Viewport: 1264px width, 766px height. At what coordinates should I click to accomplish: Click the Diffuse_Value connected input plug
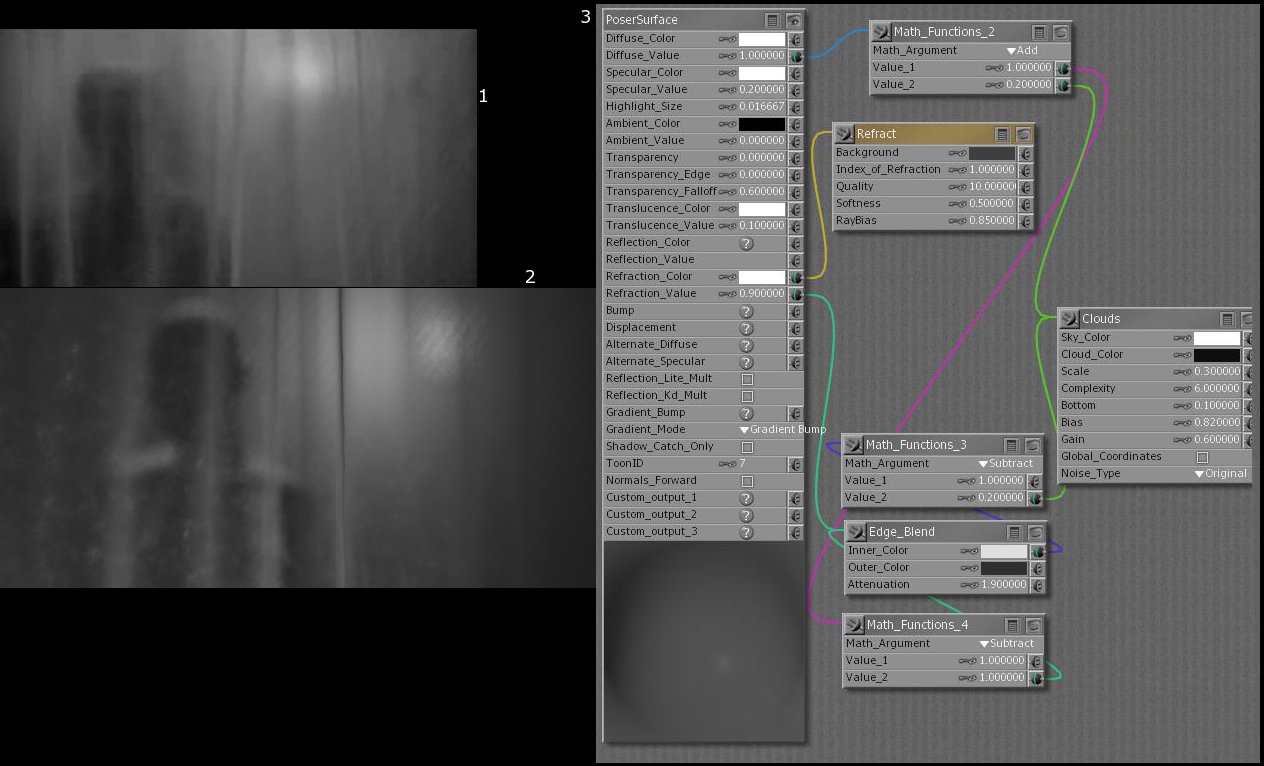tap(796, 56)
